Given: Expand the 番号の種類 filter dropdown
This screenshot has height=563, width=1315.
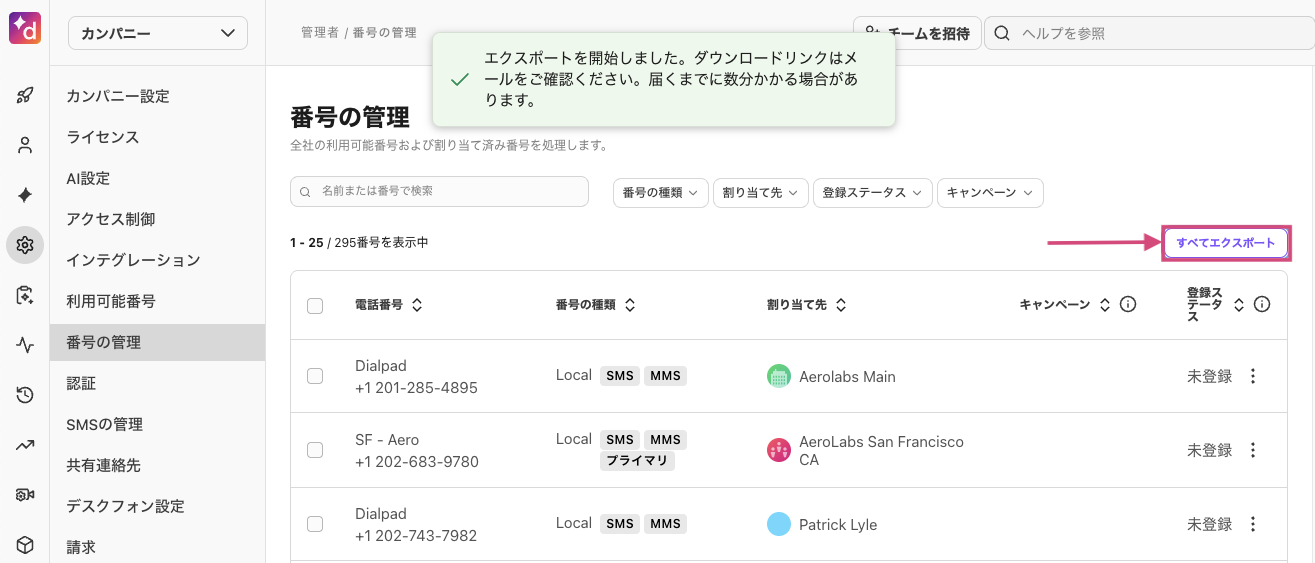Looking at the screenshot, I should 660,193.
